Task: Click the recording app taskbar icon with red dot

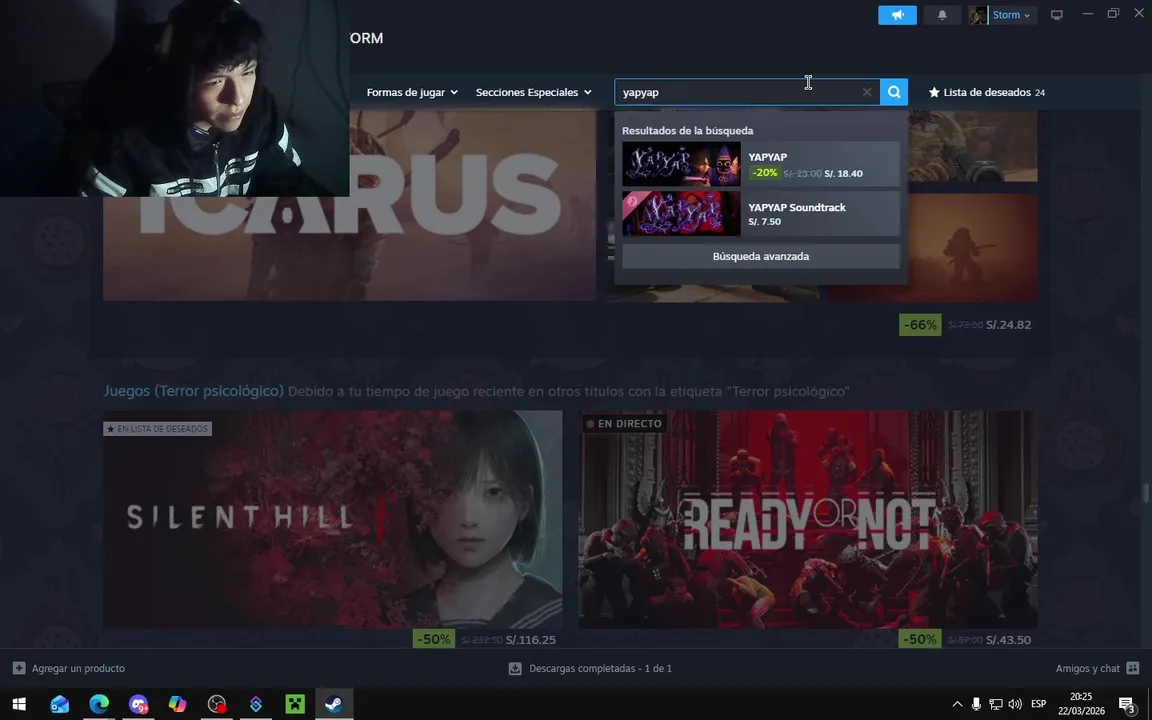Action: (x=217, y=704)
